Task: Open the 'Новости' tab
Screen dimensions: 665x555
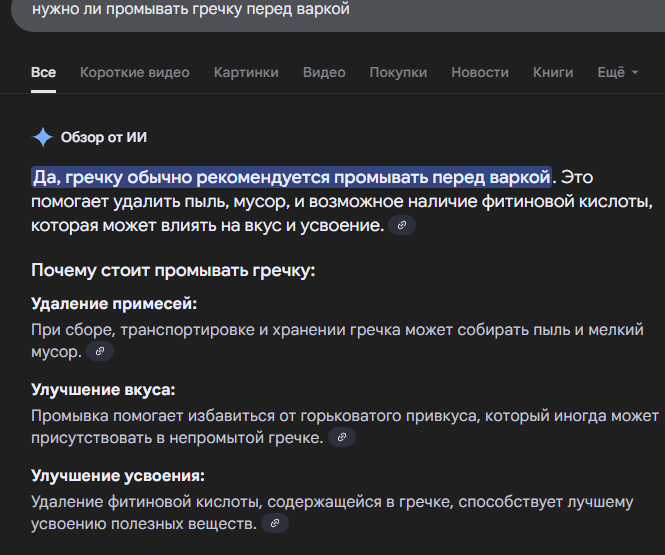Action: (480, 73)
